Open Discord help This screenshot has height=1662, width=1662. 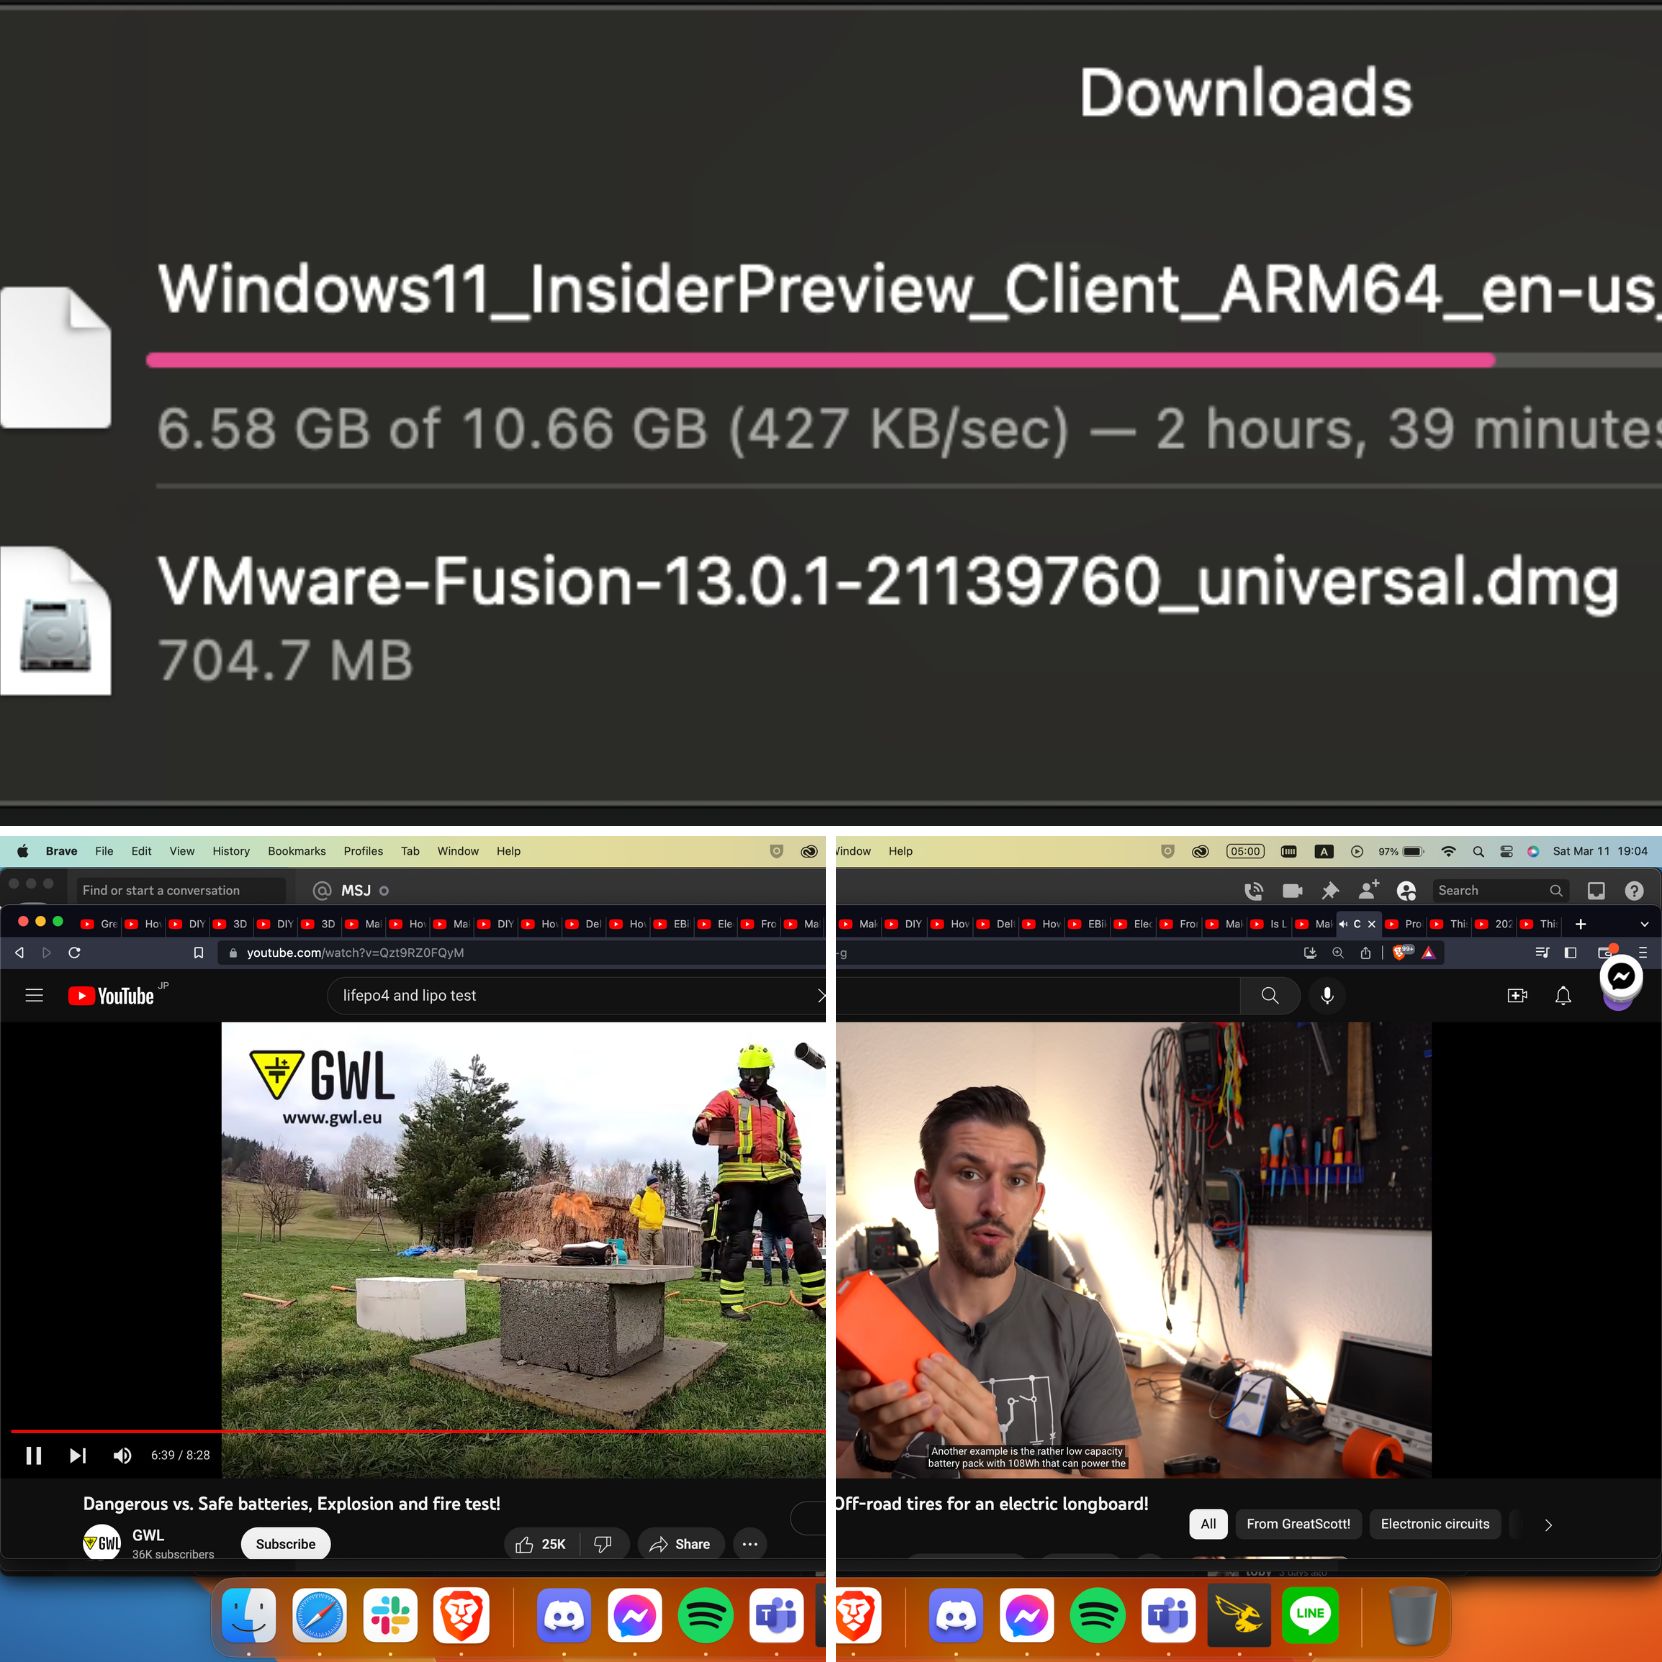pyautogui.click(x=1634, y=890)
